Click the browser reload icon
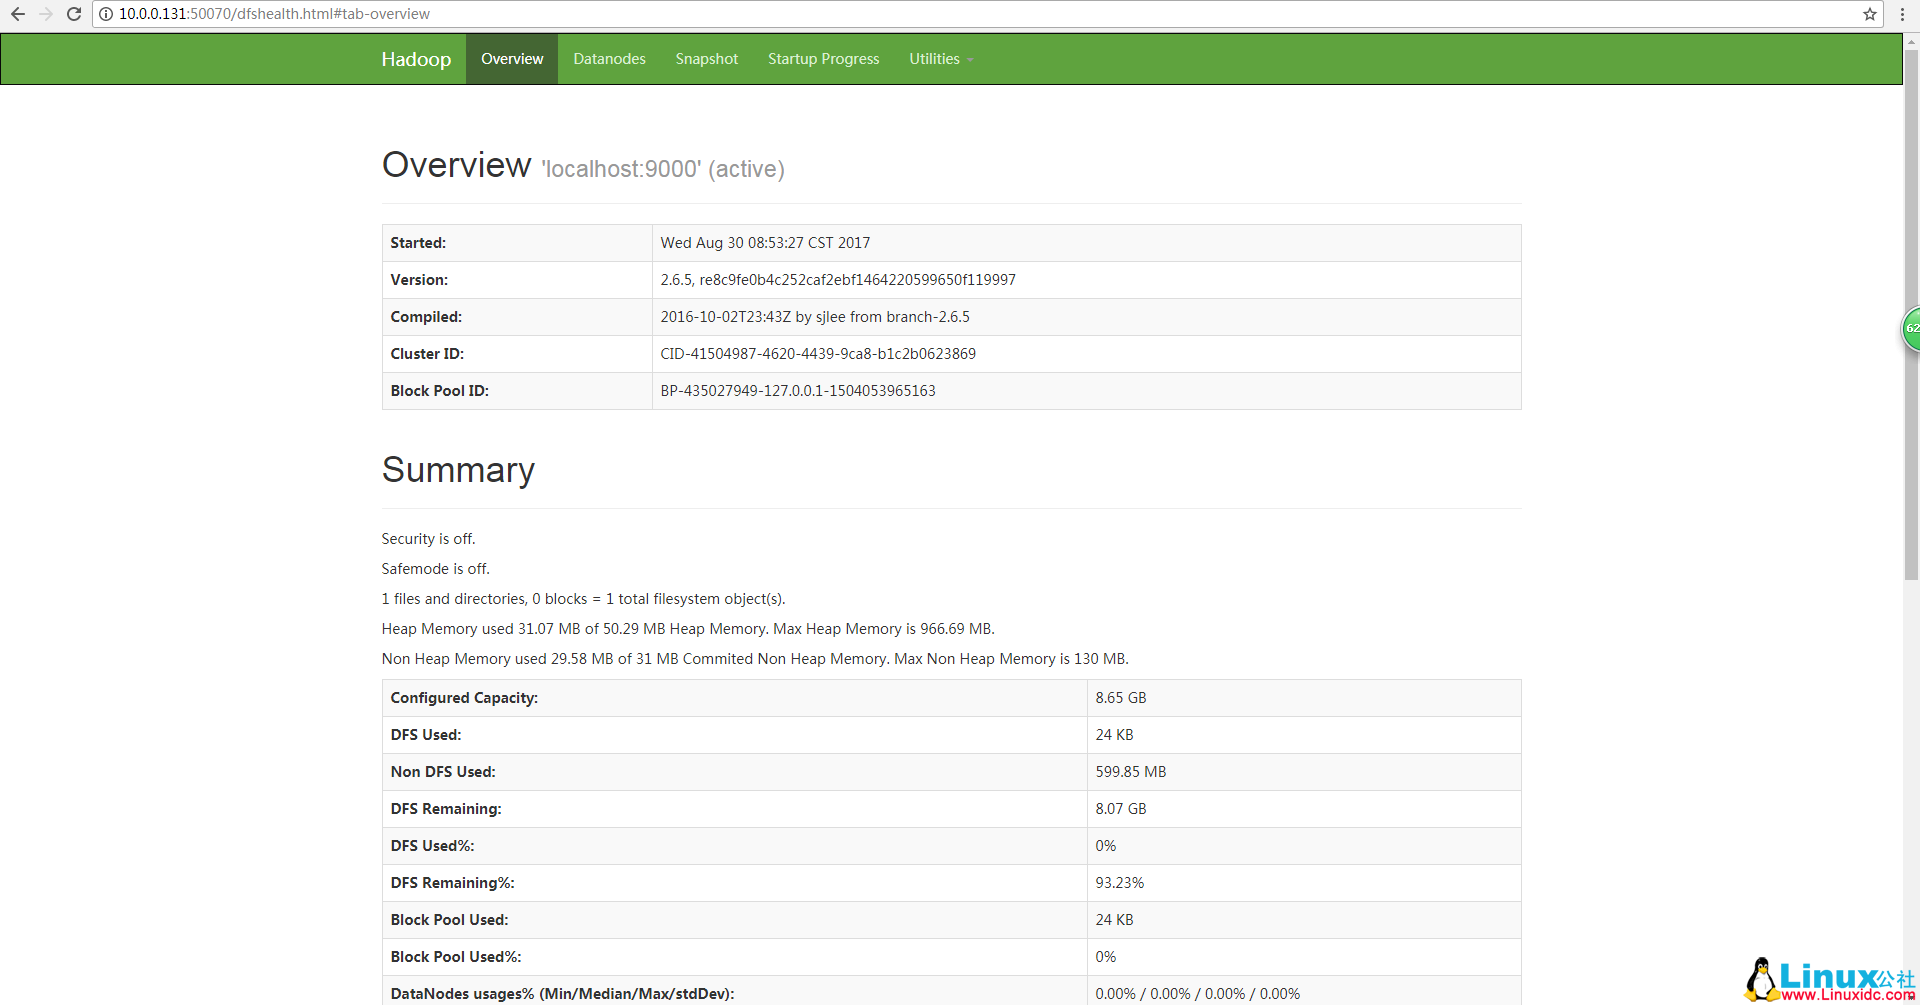Viewport: 1920px width, 1005px height. click(x=73, y=14)
